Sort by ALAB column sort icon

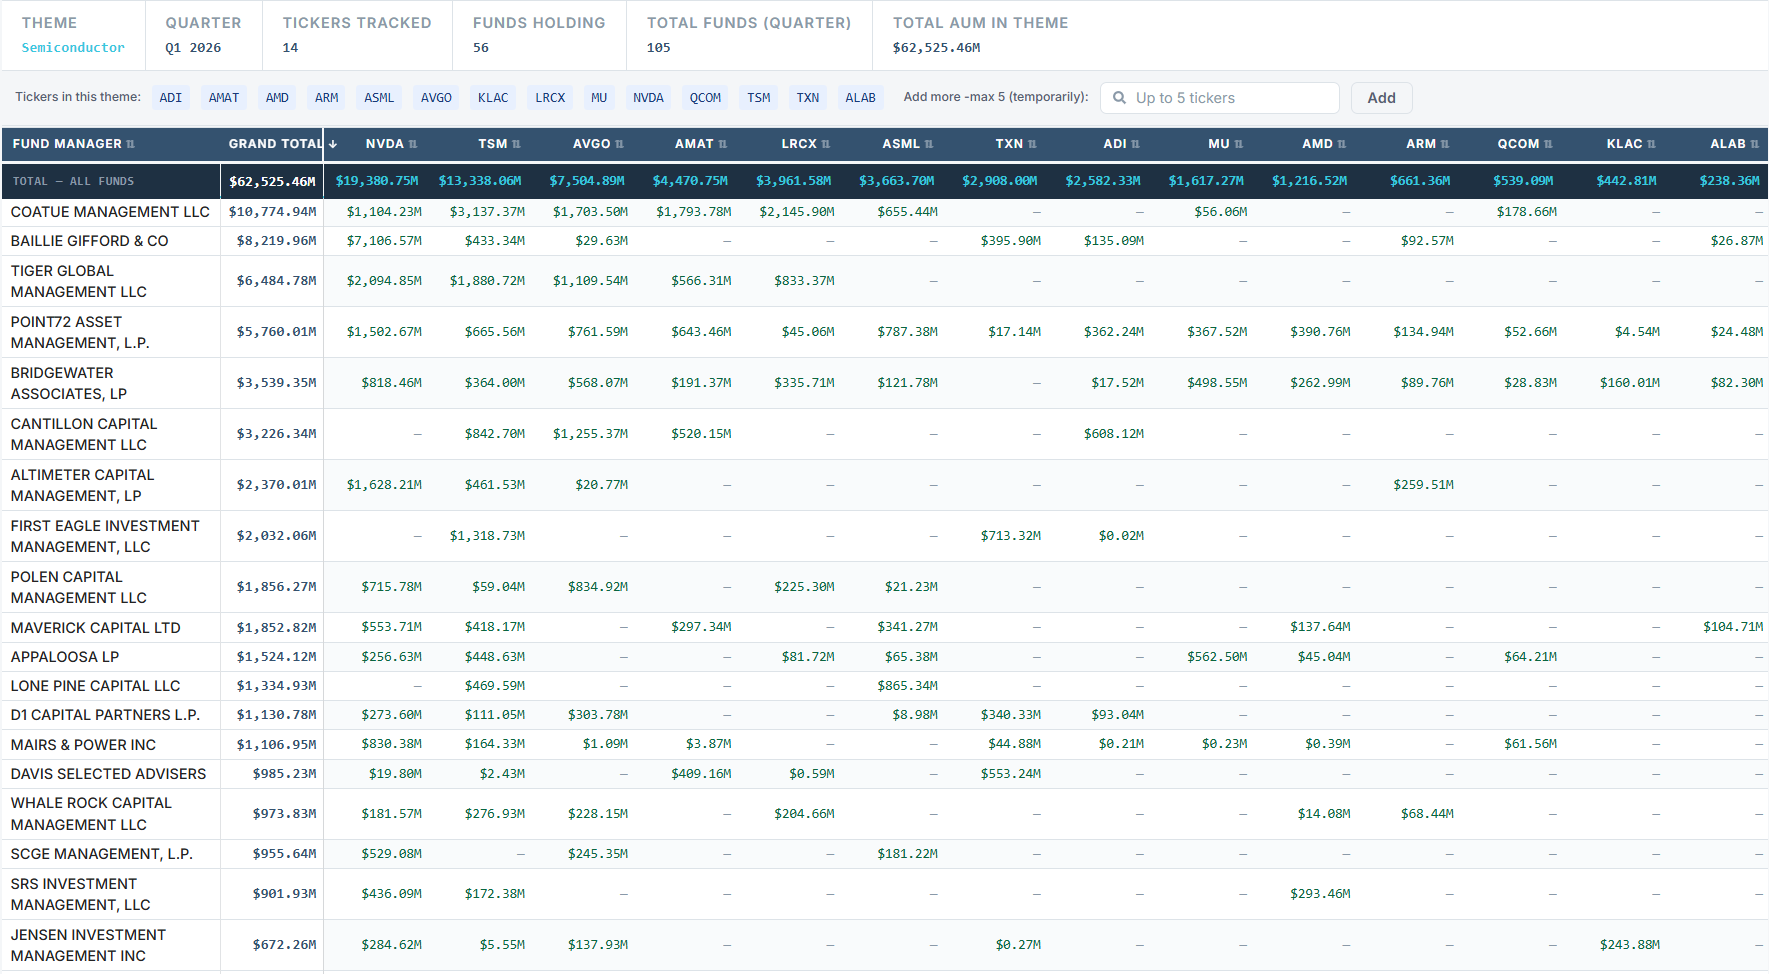point(1755,144)
